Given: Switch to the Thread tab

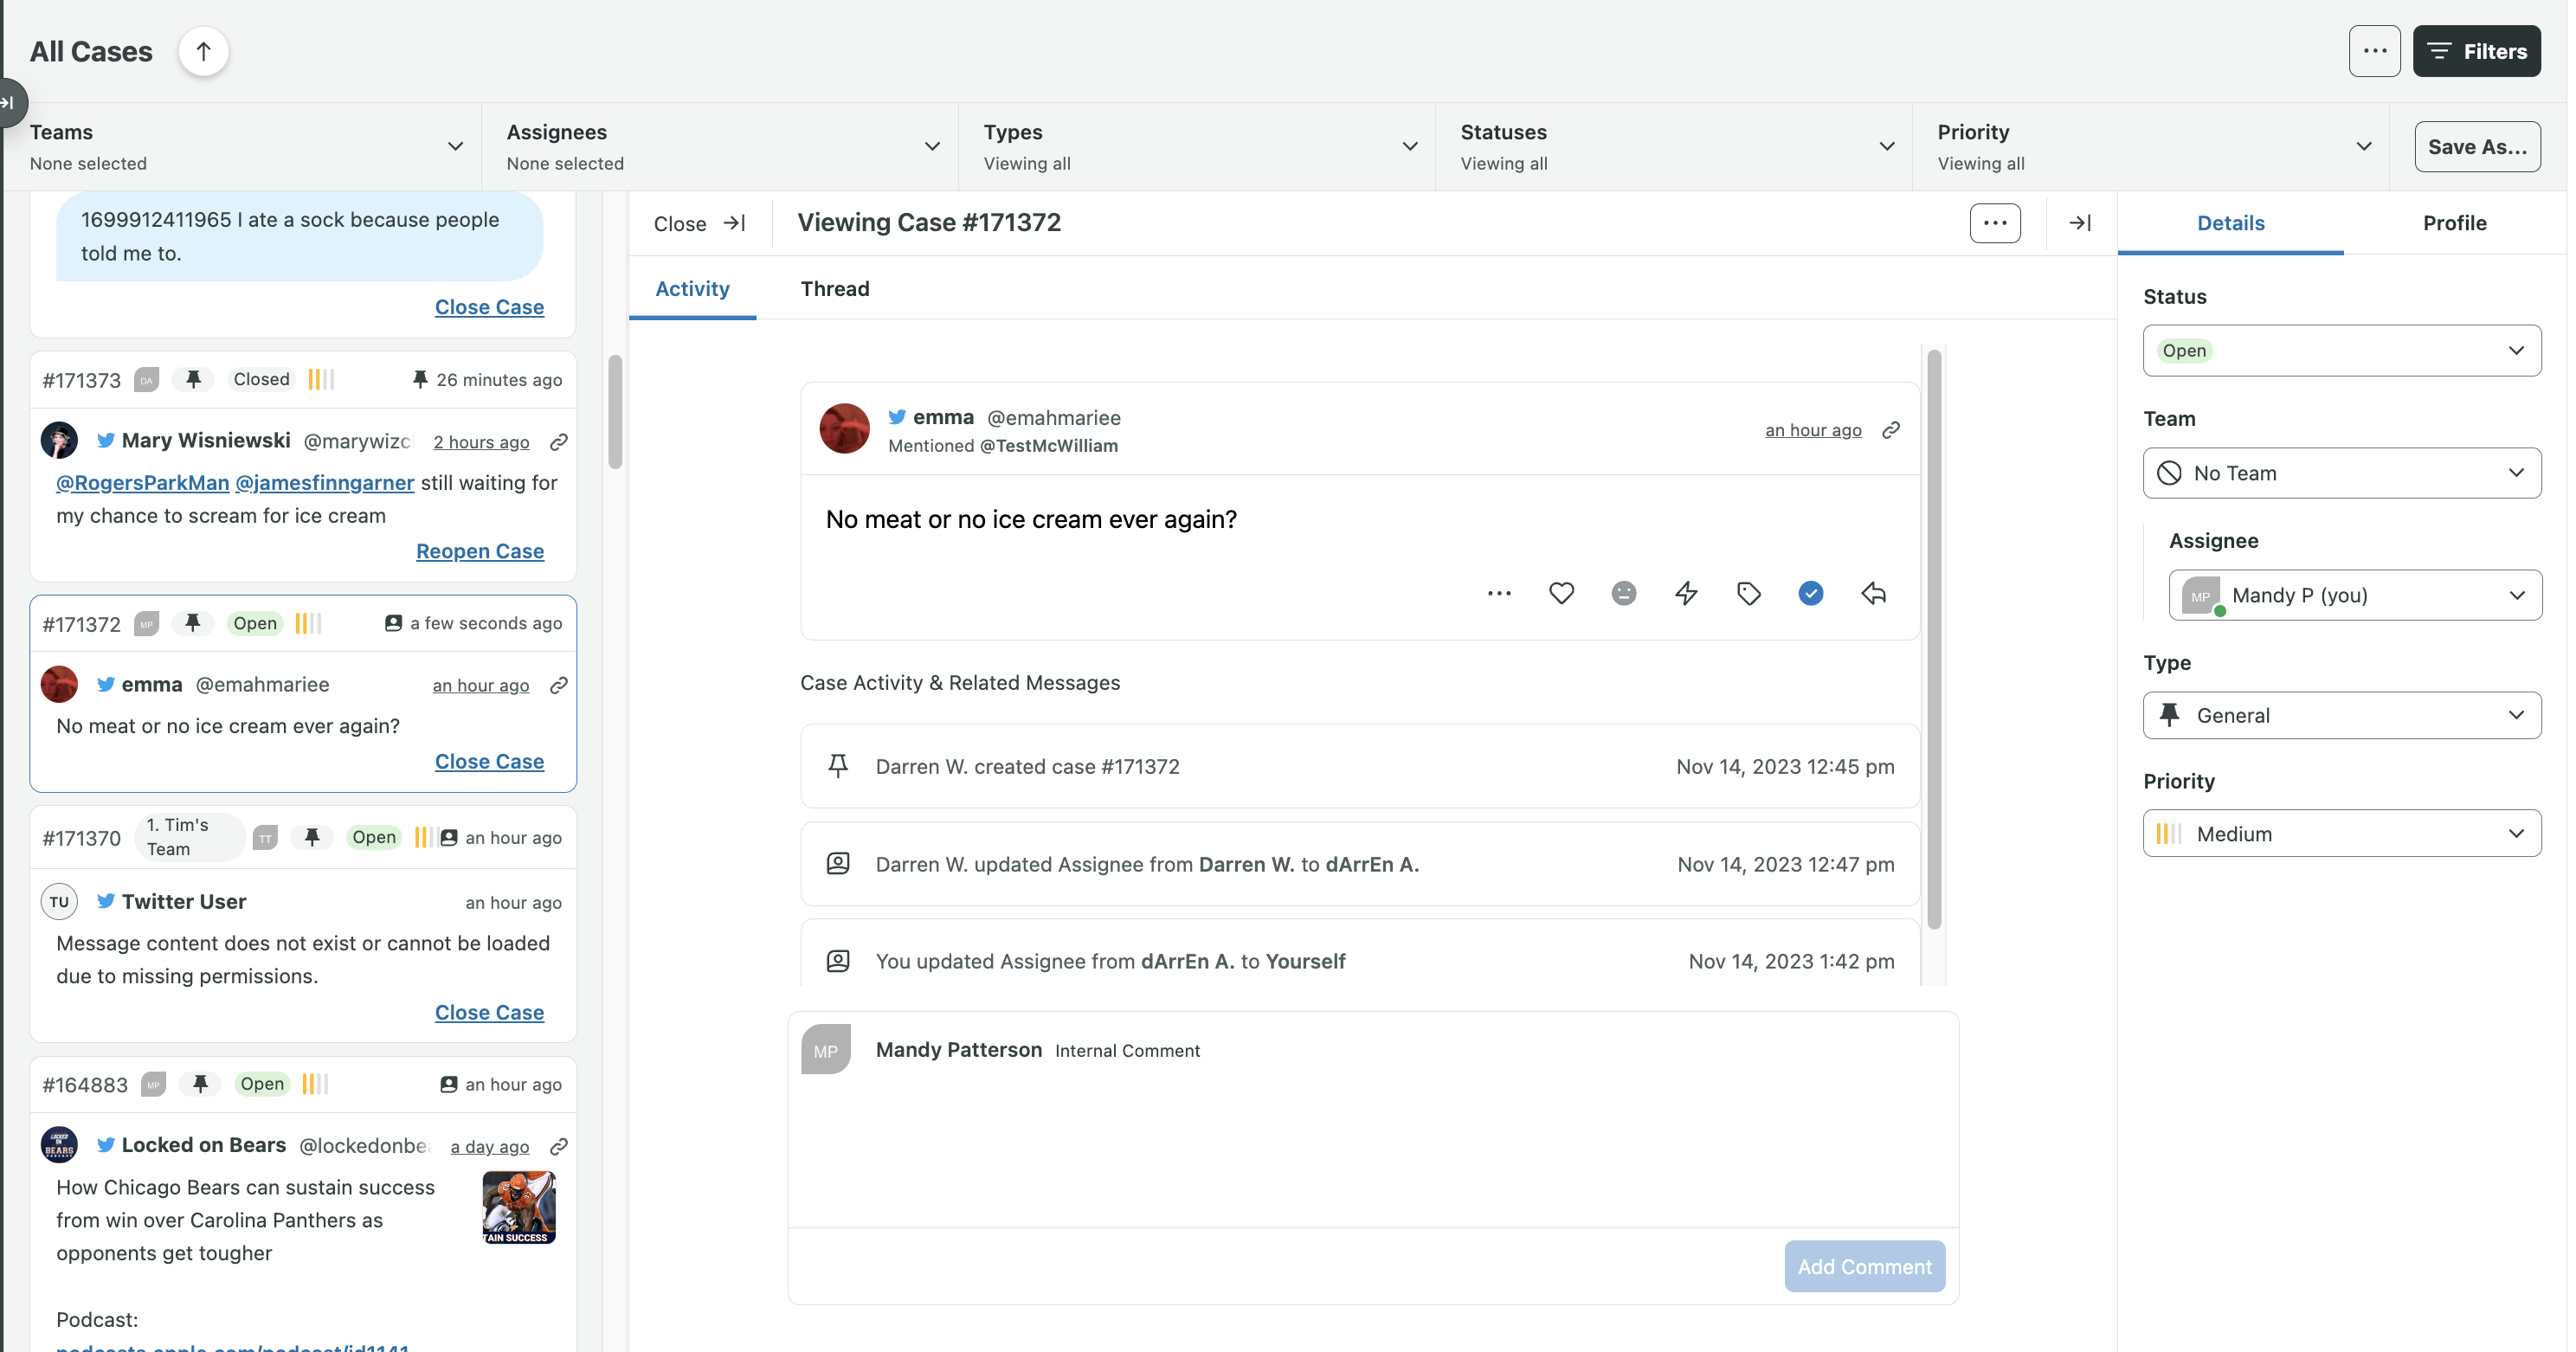Looking at the screenshot, I should tap(835, 289).
